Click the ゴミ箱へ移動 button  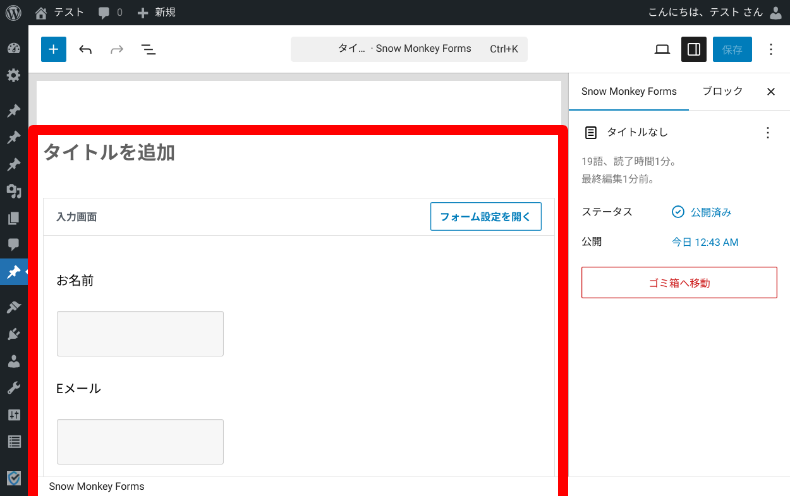(x=679, y=283)
